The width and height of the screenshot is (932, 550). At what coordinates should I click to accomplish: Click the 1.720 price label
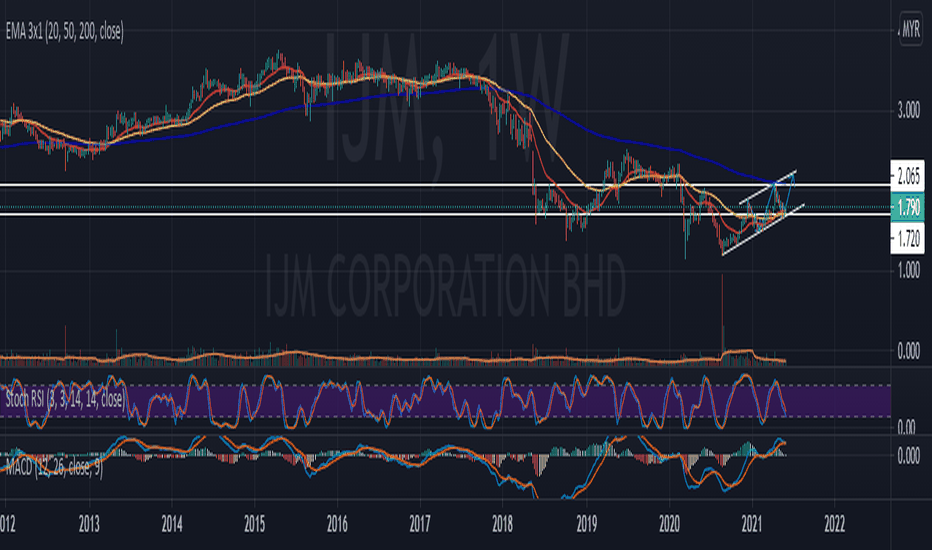click(x=907, y=238)
